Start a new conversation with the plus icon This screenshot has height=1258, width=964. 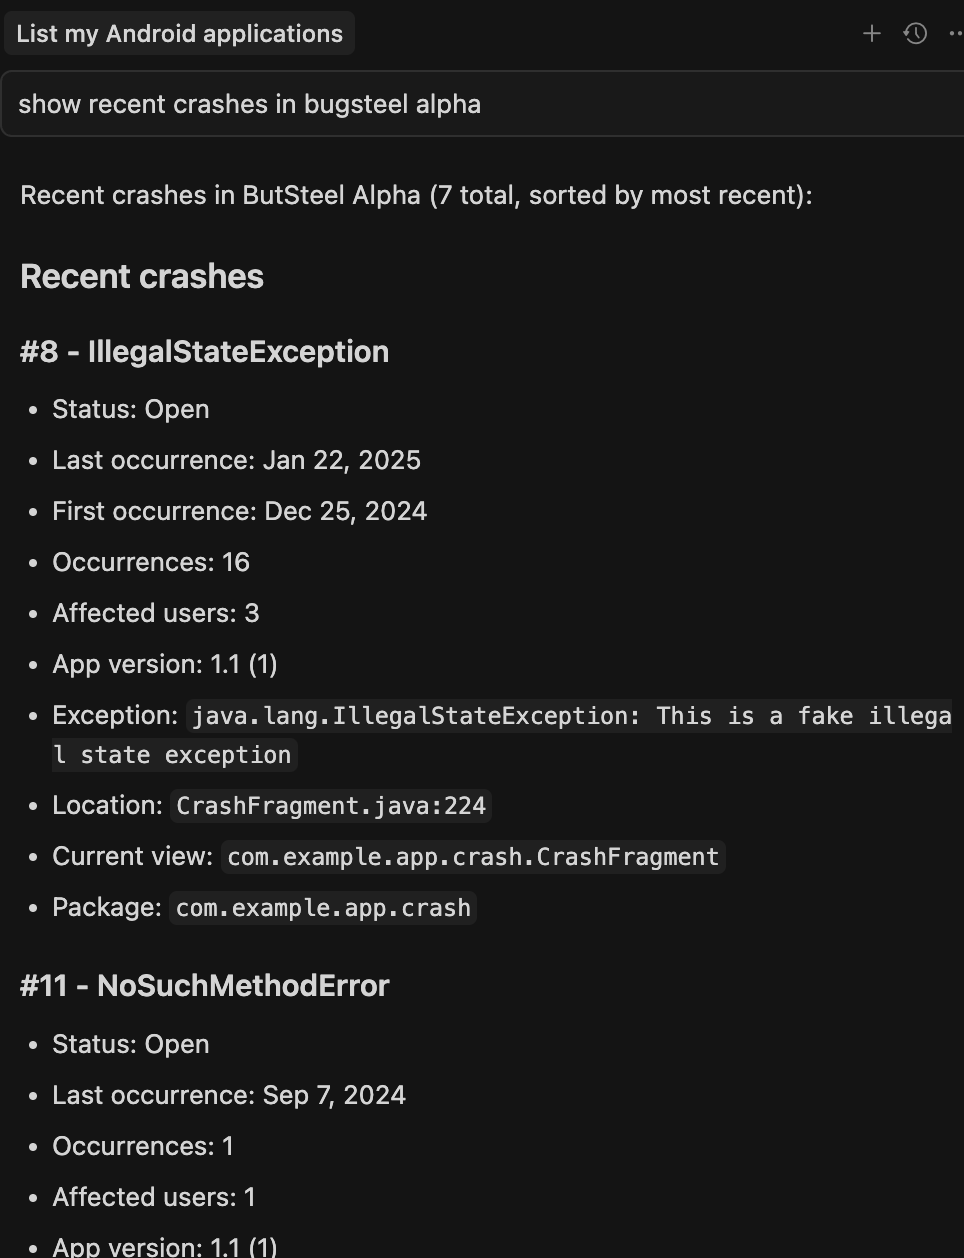[871, 33]
